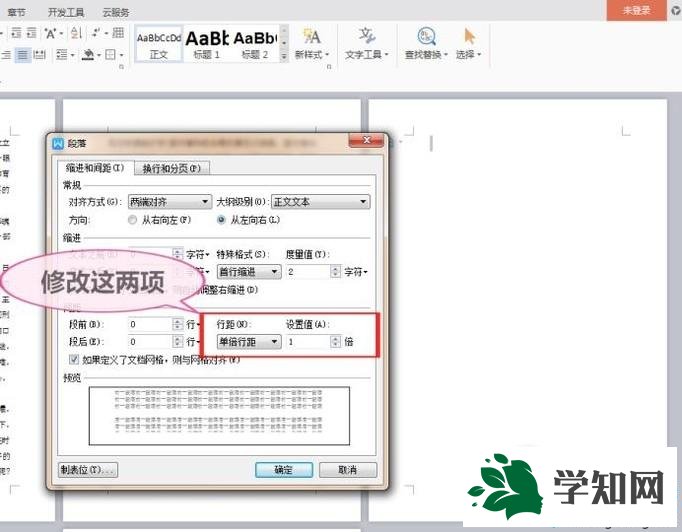Click the grid icon beside paragraph marks
This screenshot has height=532, width=682.
click(118, 33)
